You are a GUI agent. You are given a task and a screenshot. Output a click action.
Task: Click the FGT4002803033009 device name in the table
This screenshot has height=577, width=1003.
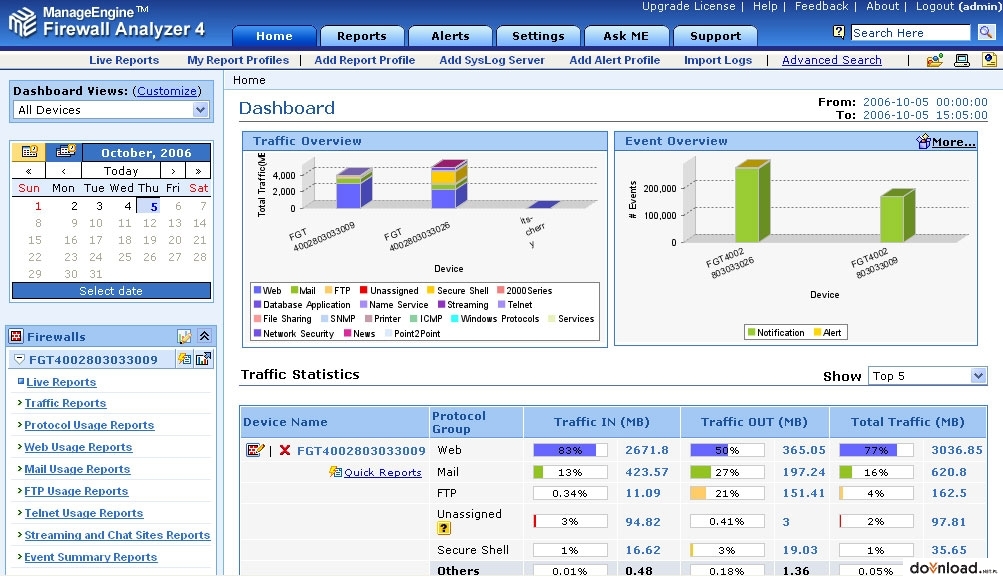pos(361,450)
